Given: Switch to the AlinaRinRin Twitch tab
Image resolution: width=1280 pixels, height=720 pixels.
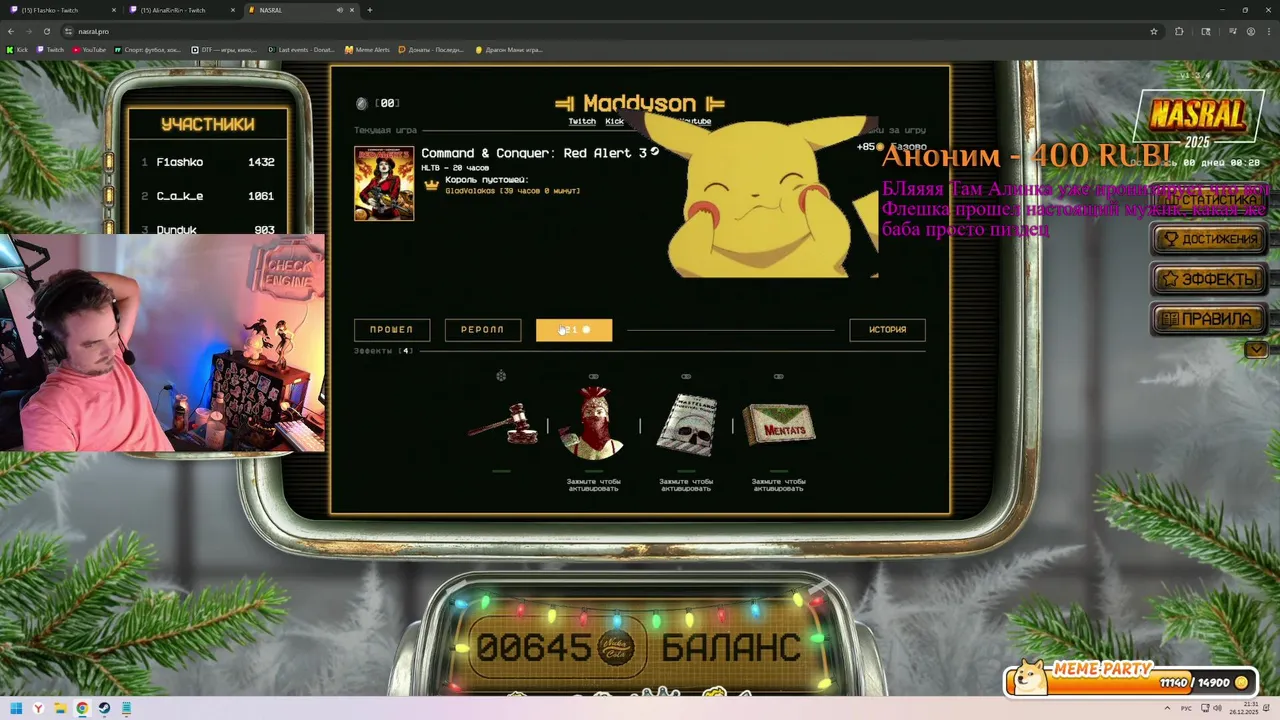Looking at the screenshot, I should click(x=182, y=10).
